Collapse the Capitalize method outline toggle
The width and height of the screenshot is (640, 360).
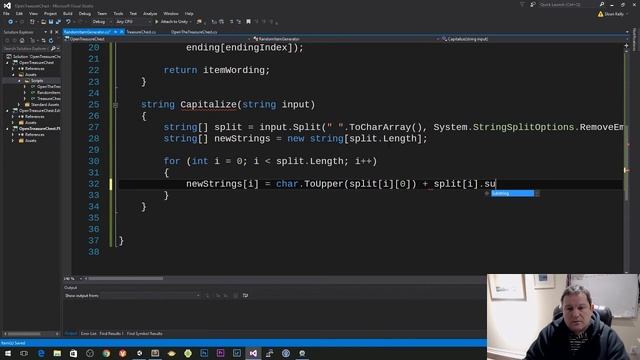116,105
